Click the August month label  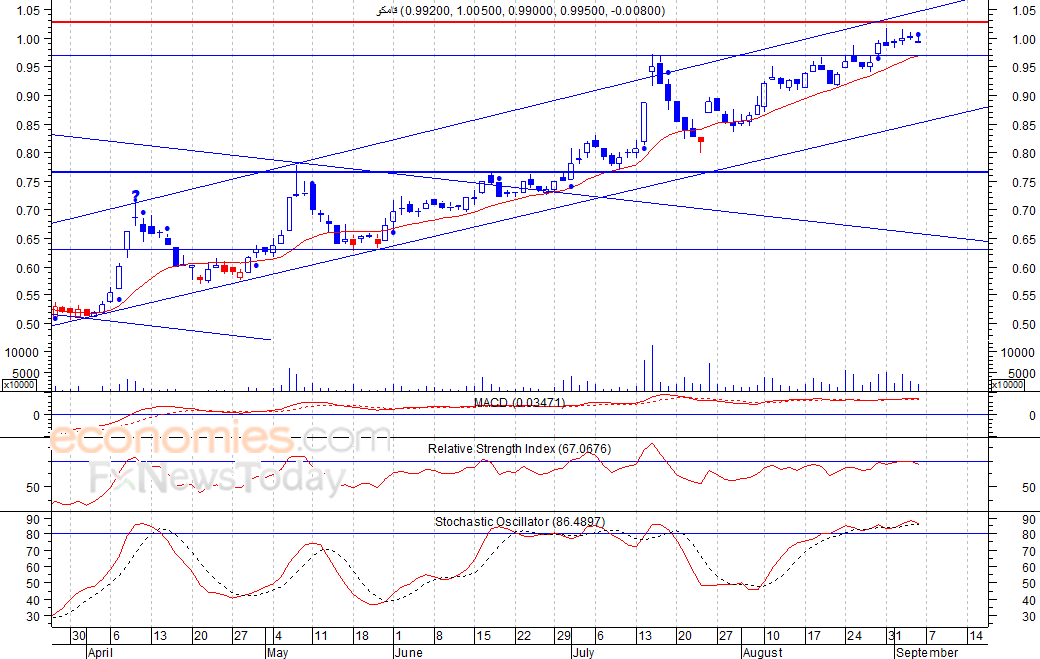tap(763, 652)
